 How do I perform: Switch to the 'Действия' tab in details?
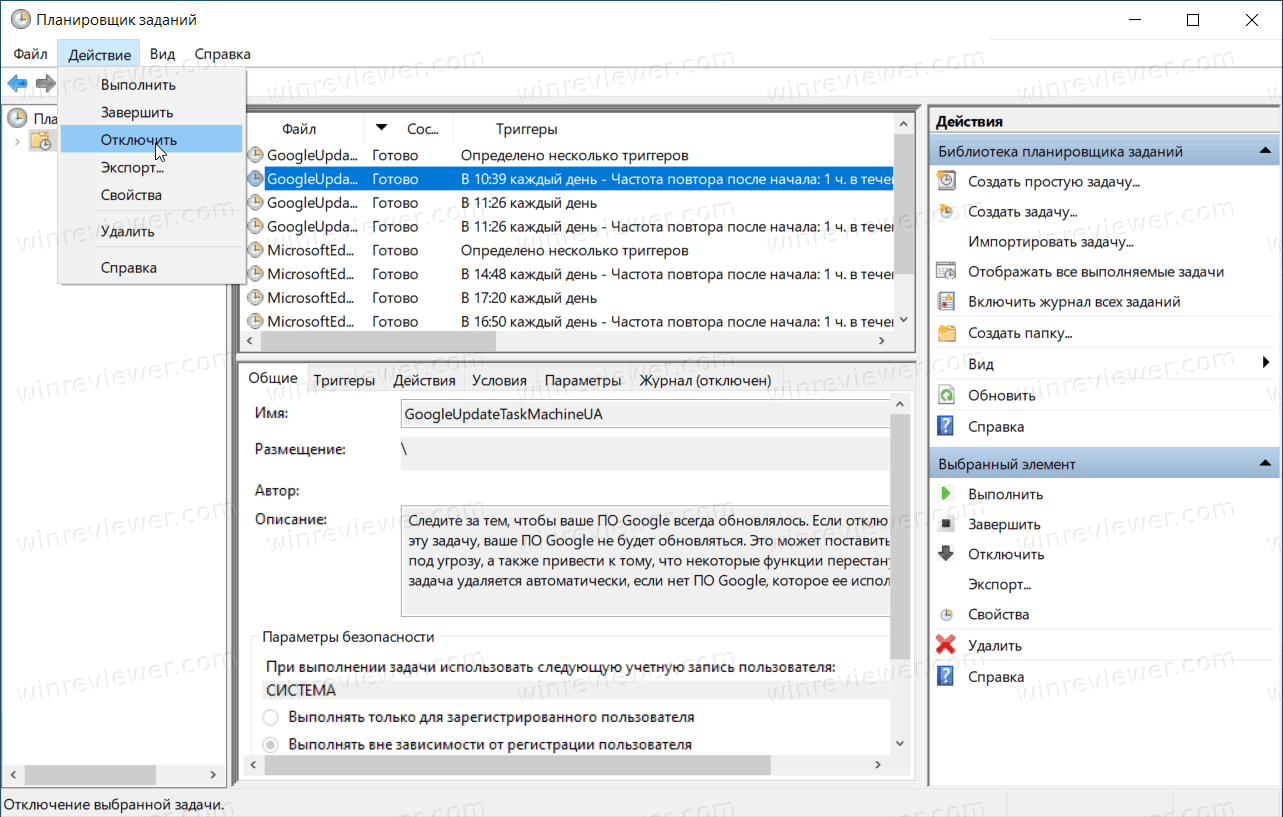pos(424,380)
